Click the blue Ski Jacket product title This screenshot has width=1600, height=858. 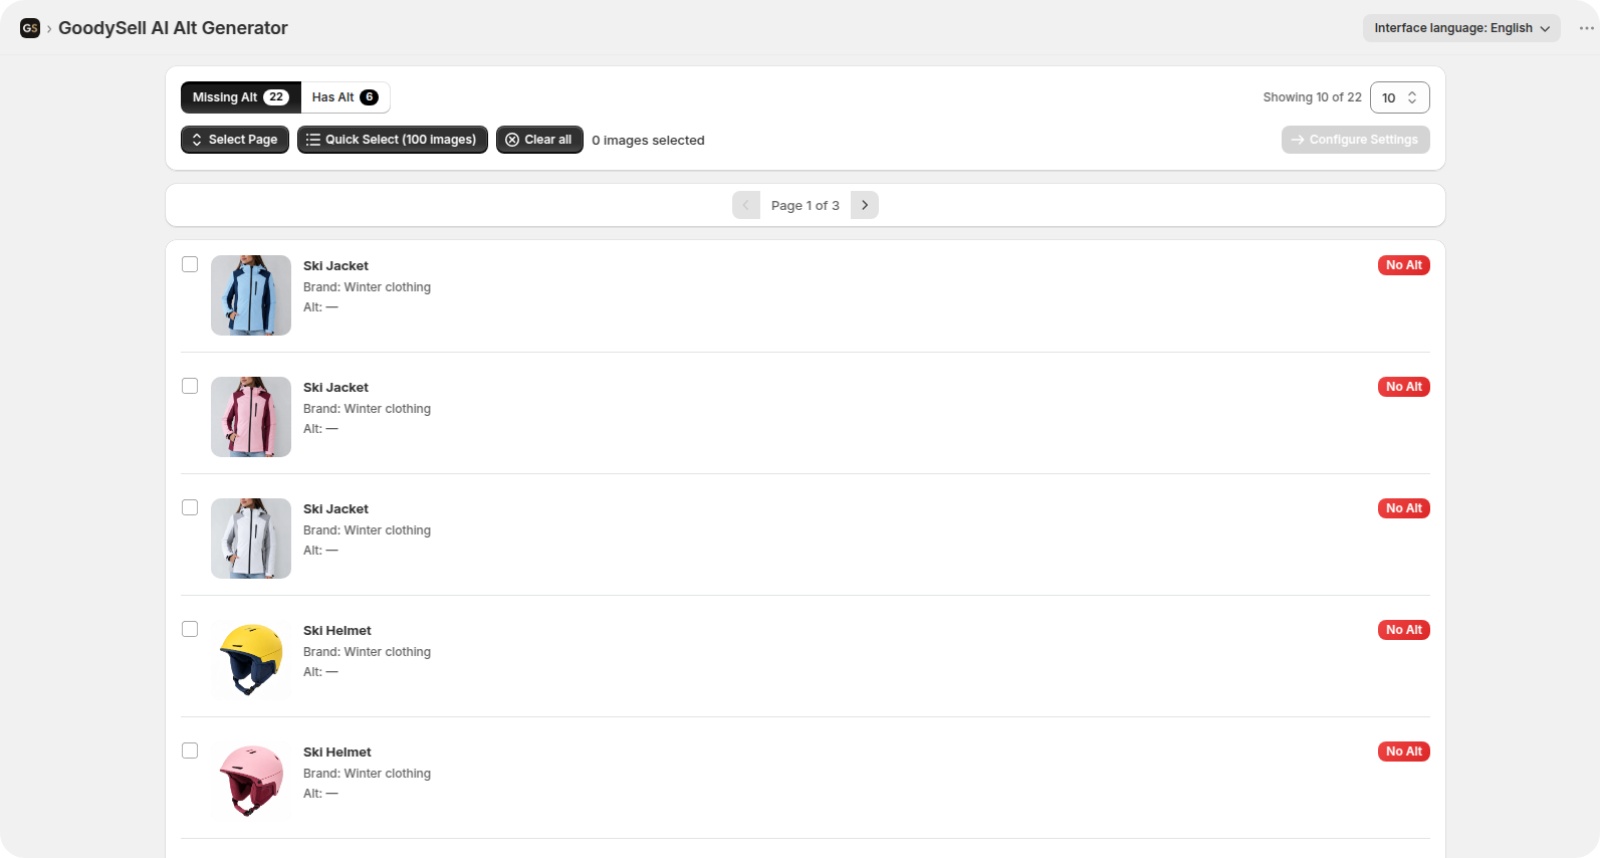(336, 266)
